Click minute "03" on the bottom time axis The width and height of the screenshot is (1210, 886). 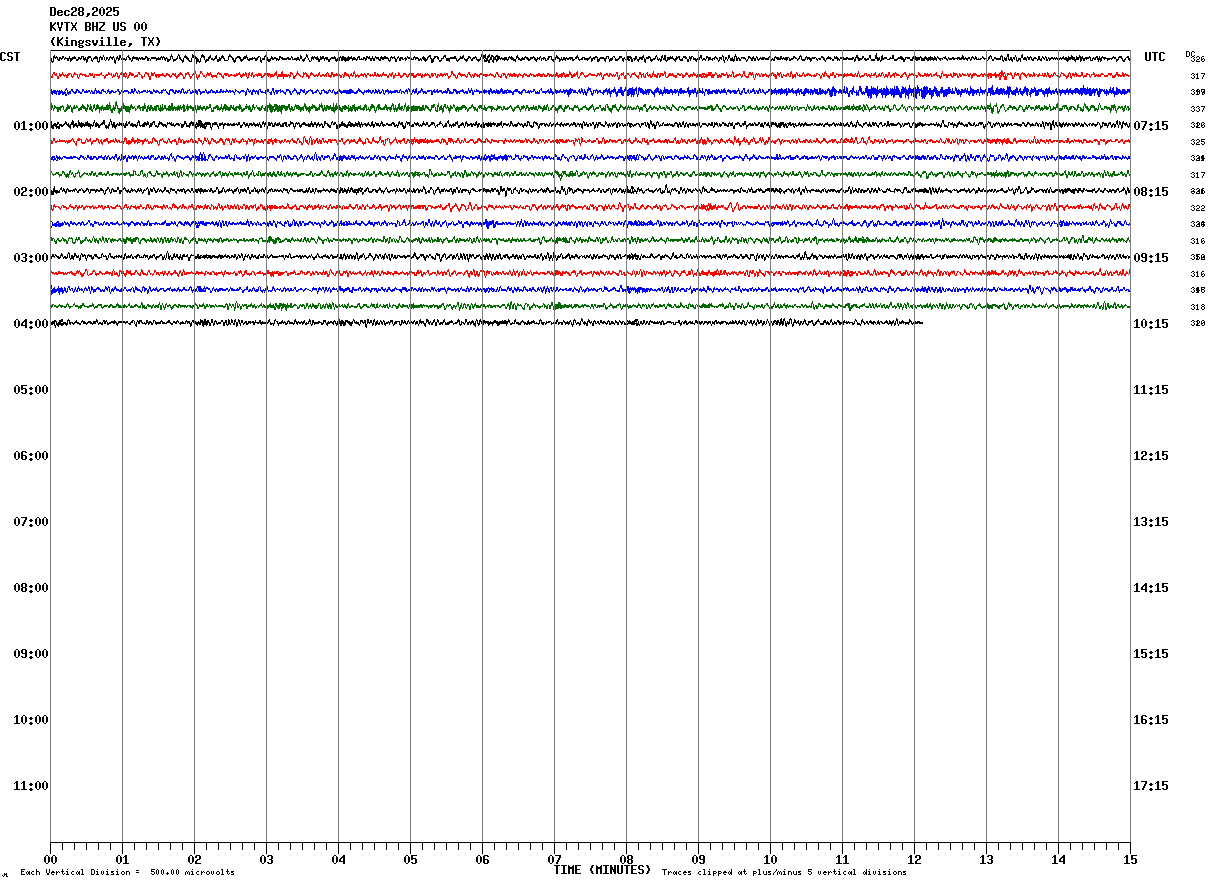pyautogui.click(x=266, y=860)
